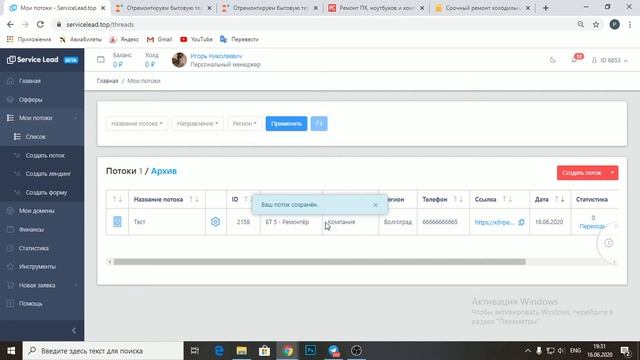The height and width of the screenshot is (360, 640).
Task: Open the Направление filter dropdown
Action: click(x=197, y=123)
